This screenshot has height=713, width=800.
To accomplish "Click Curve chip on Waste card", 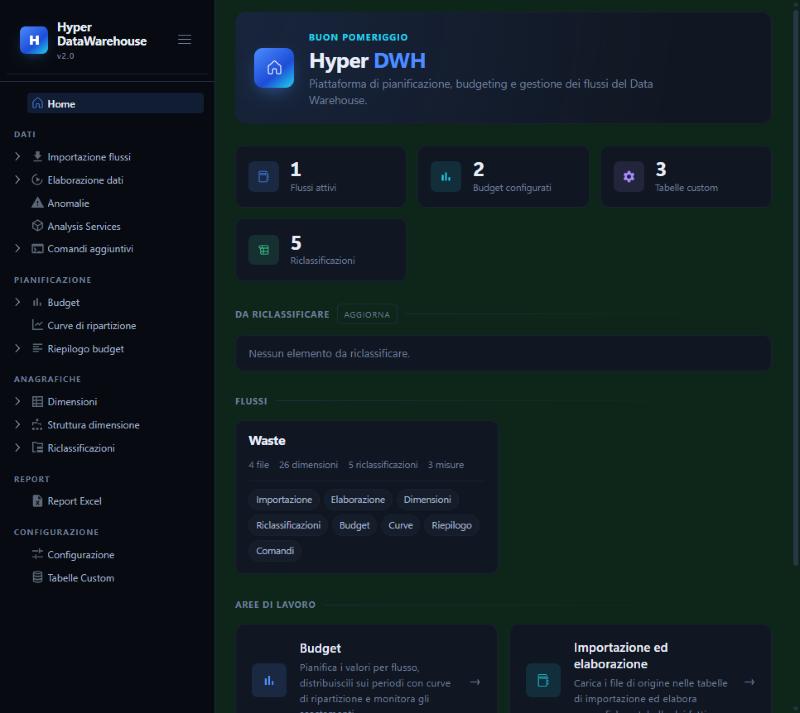I will coord(401,525).
